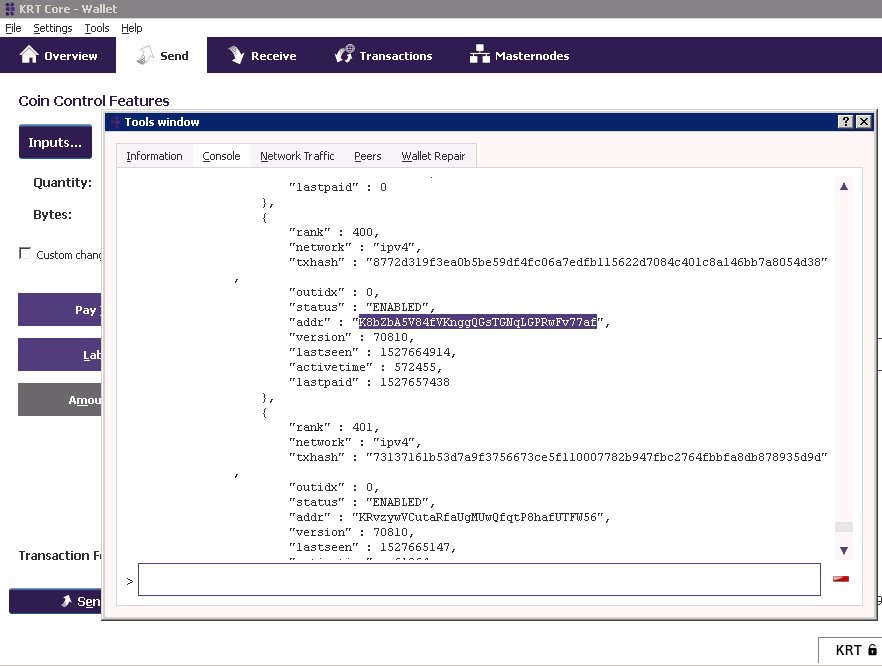Open the Settings menu
The height and width of the screenshot is (666, 882).
52,28
